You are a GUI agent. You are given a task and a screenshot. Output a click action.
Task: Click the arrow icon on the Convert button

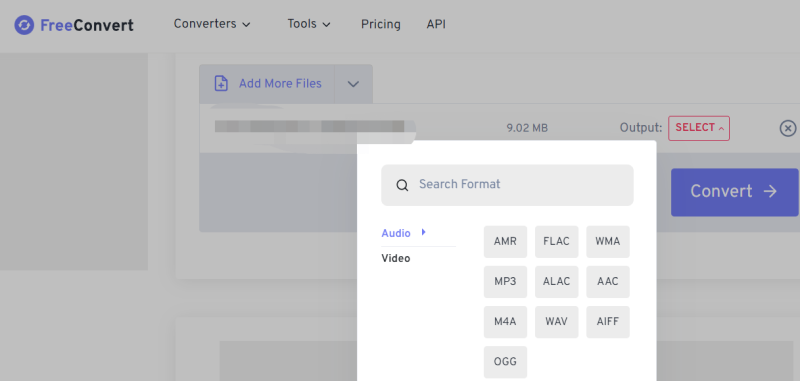click(x=770, y=191)
